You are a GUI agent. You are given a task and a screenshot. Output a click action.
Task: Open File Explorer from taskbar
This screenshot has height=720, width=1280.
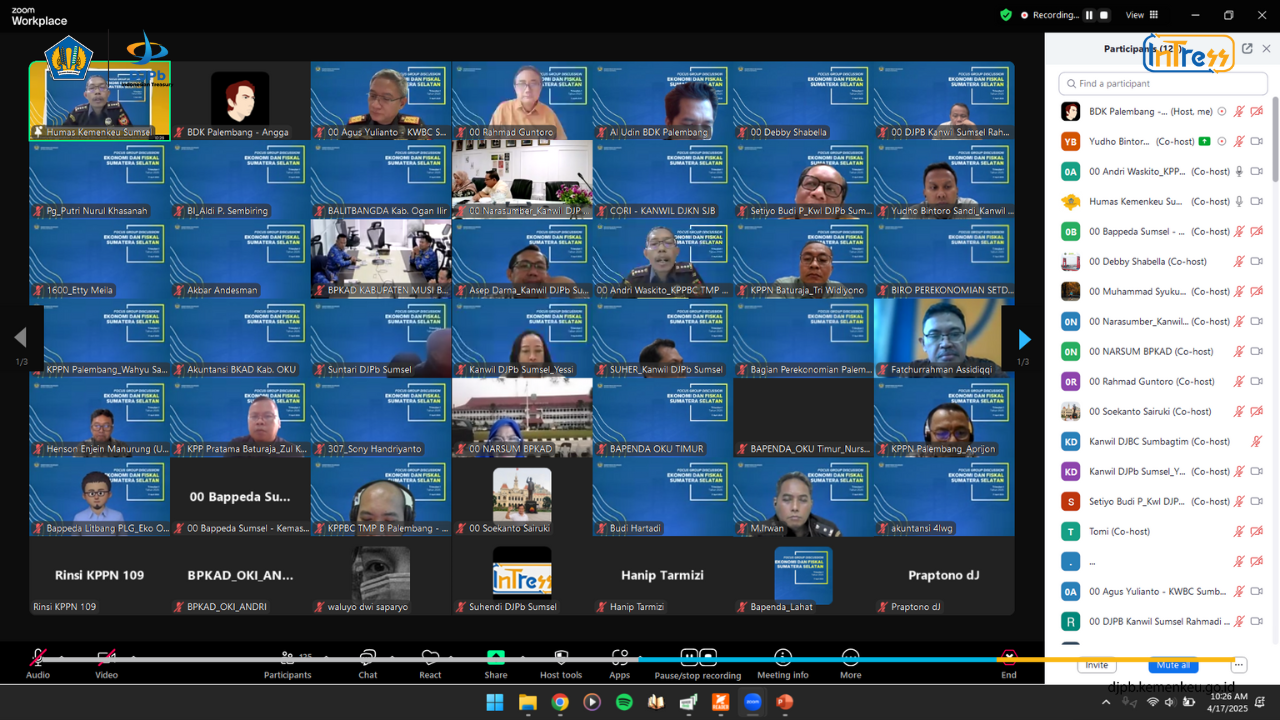[527, 702]
